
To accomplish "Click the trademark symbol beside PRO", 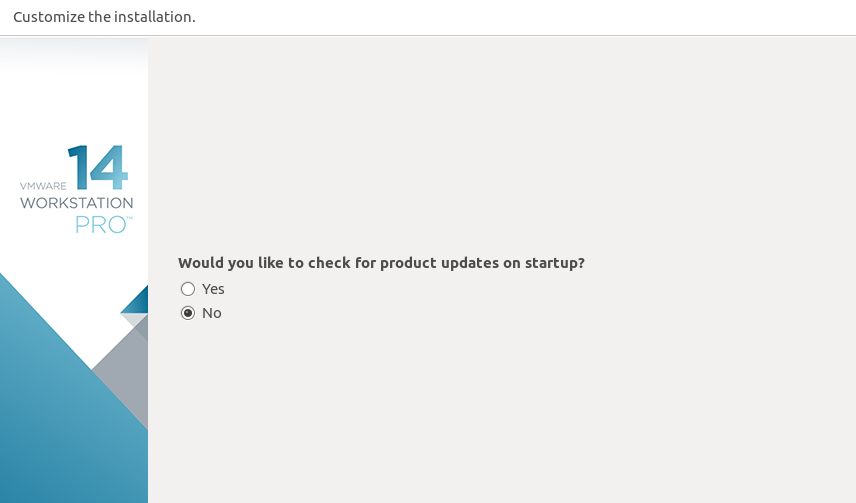I will pyautogui.click(x=130, y=218).
